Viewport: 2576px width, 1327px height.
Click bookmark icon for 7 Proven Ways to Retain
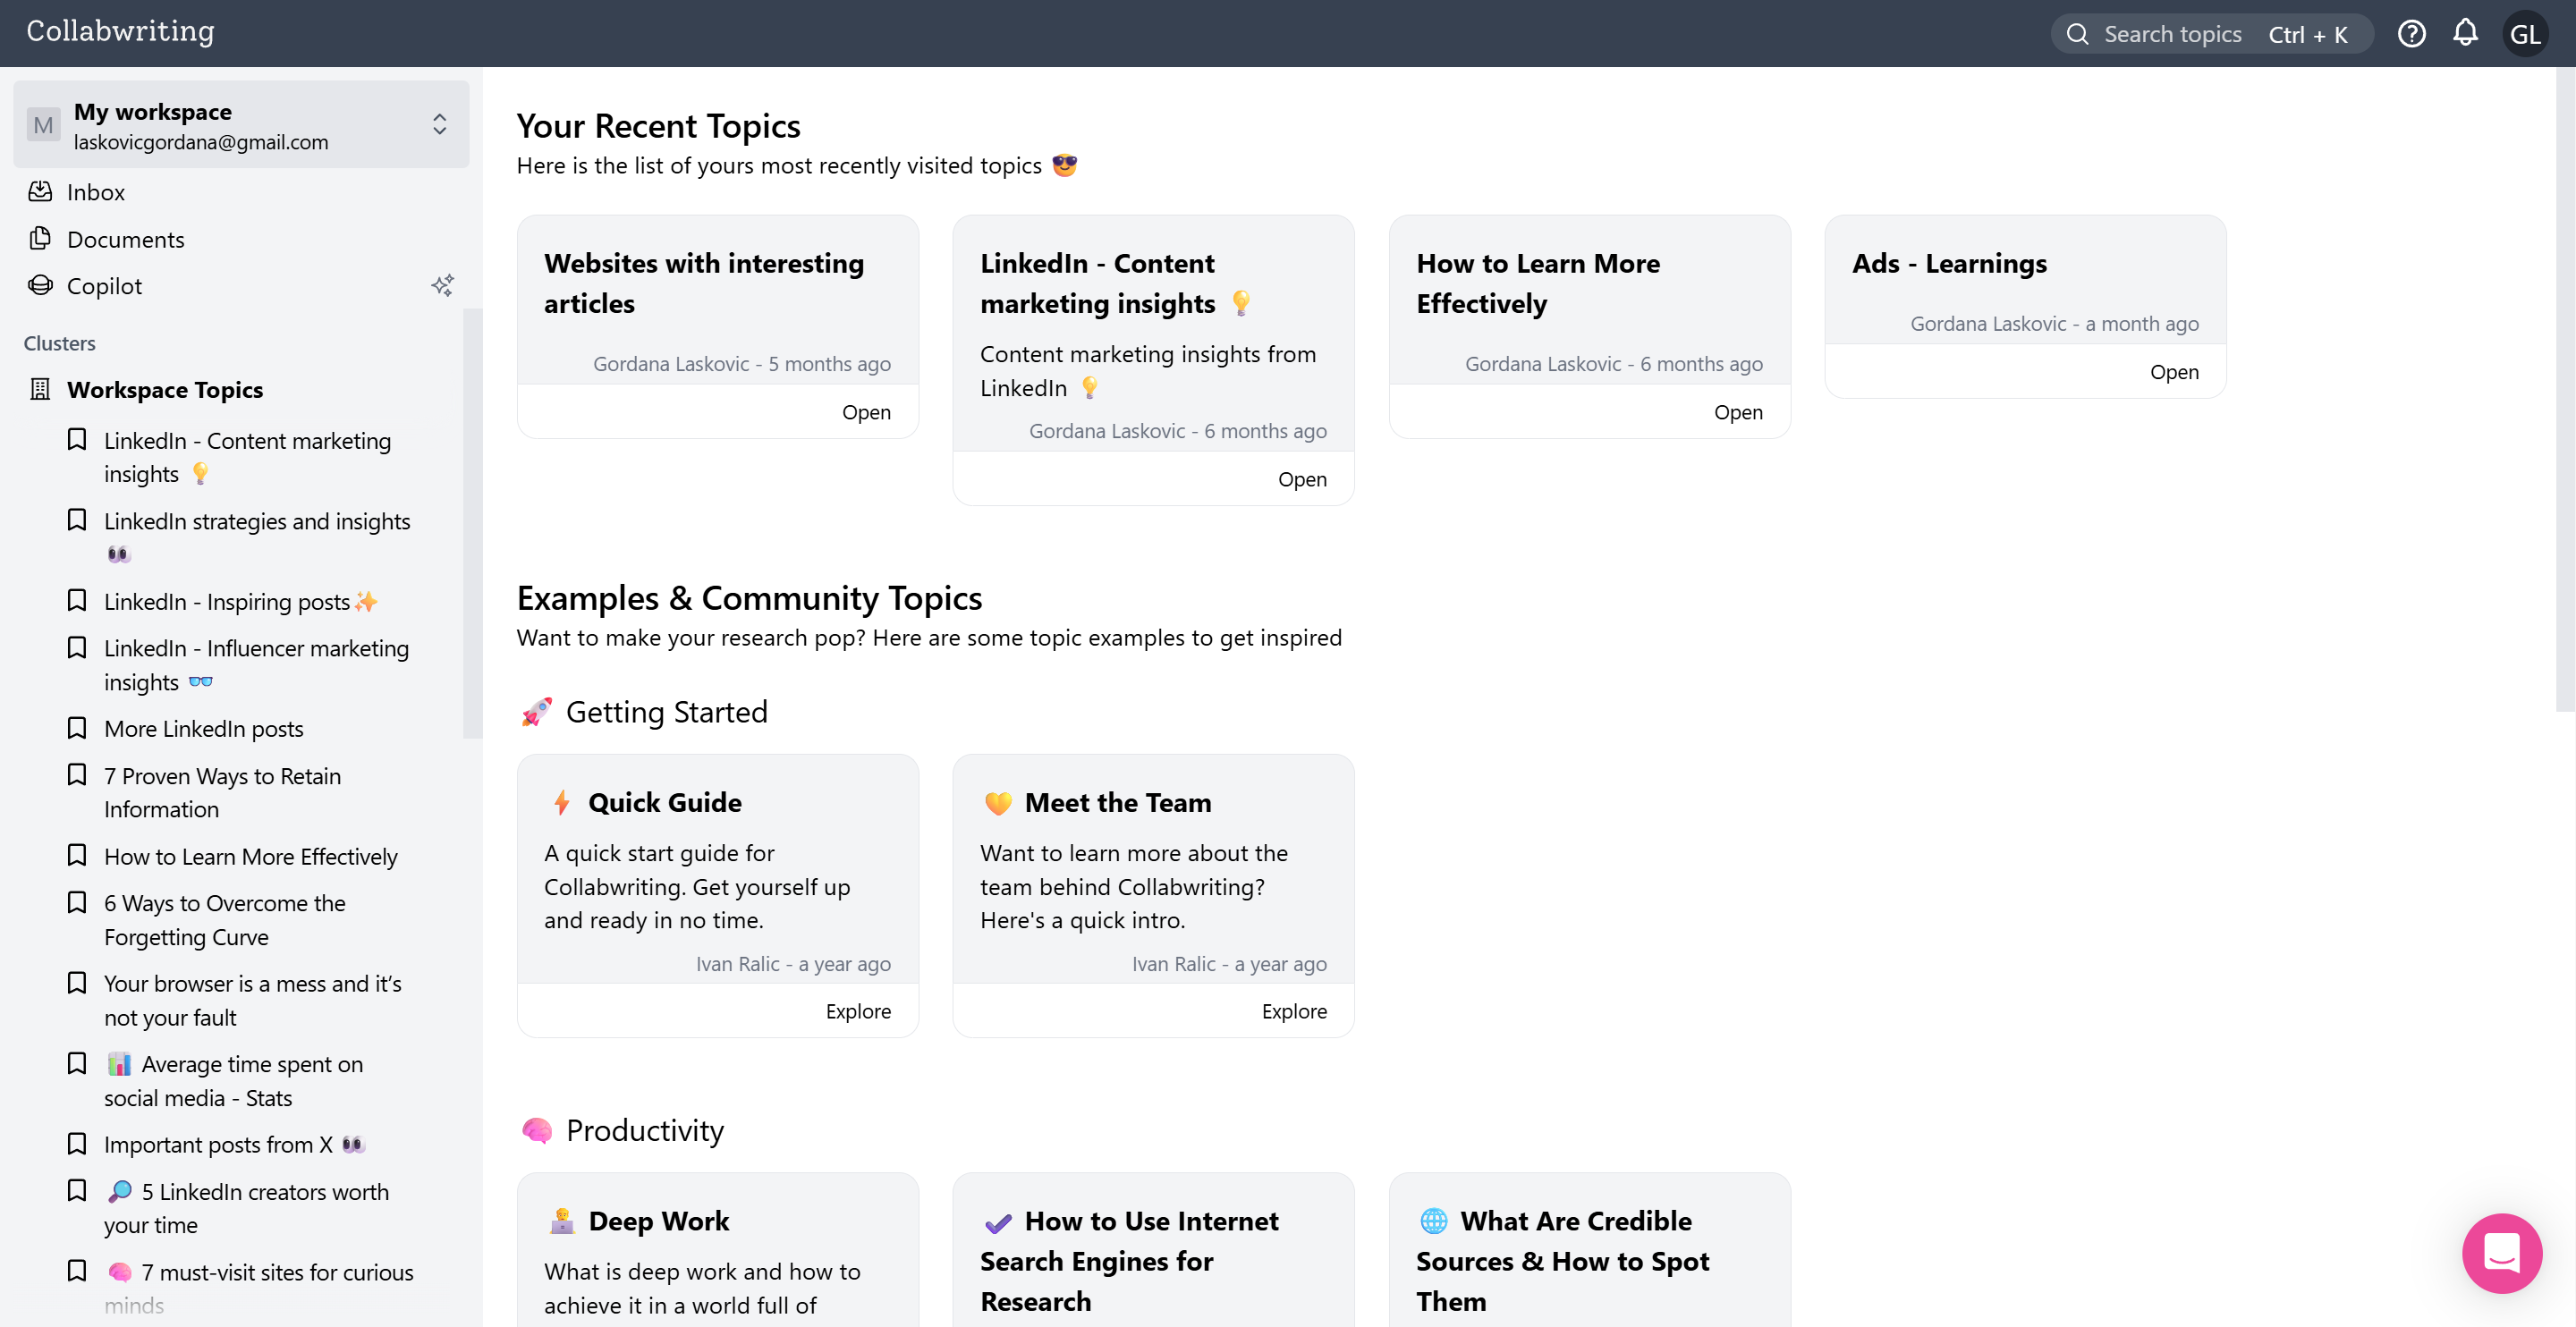pyautogui.click(x=77, y=775)
